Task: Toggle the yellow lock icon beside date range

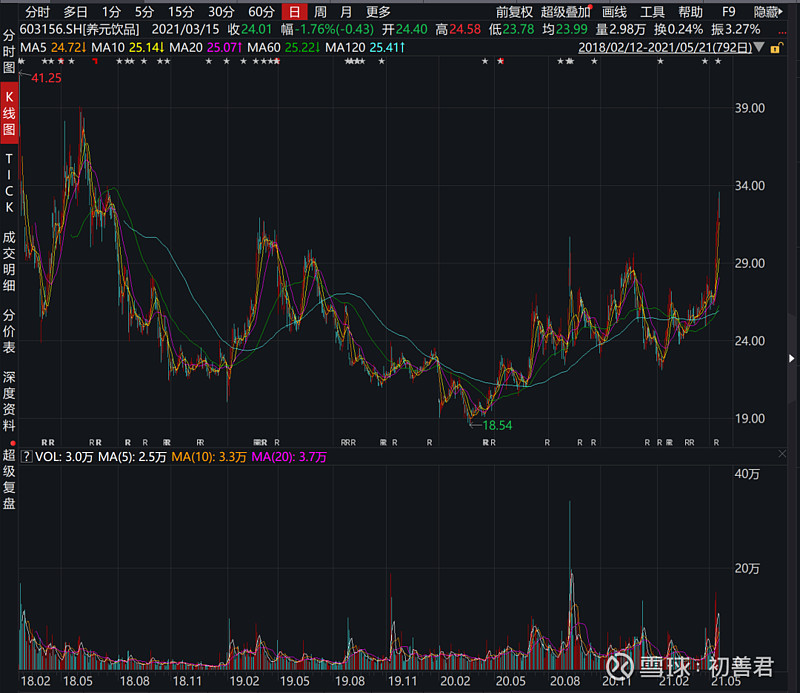Action: point(777,48)
